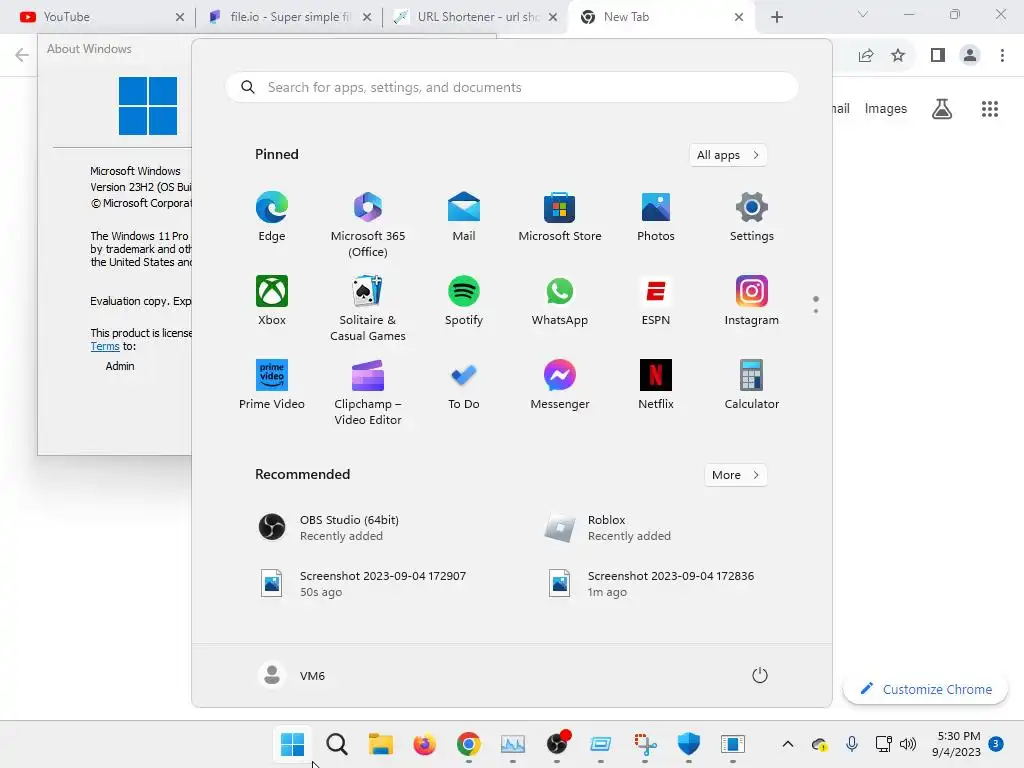Open the Photos app
This screenshot has height=768, width=1024.
coord(656,217)
